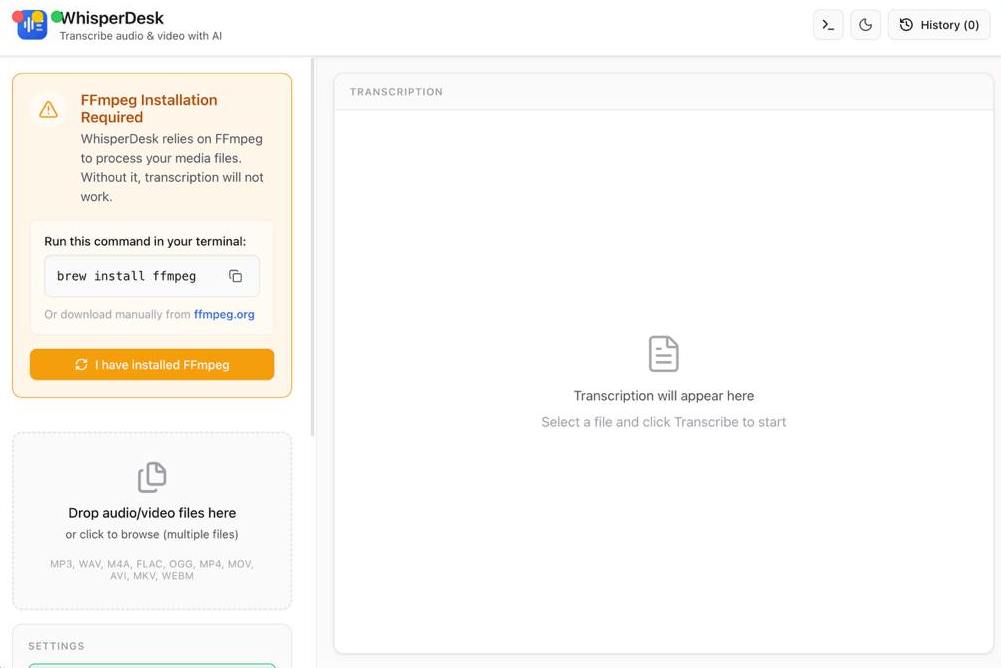Click the green-bordered box under Settings
This screenshot has width=1001, height=668.
point(152,664)
